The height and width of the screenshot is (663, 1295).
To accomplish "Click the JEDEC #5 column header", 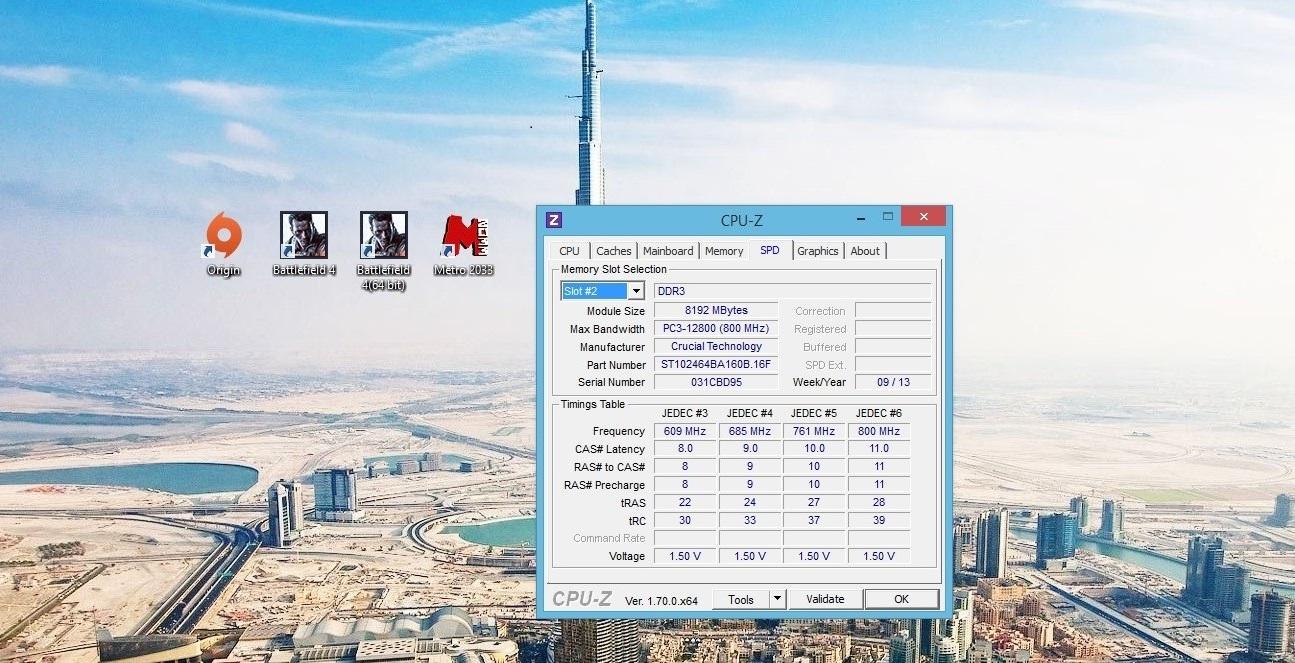I will (x=814, y=414).
